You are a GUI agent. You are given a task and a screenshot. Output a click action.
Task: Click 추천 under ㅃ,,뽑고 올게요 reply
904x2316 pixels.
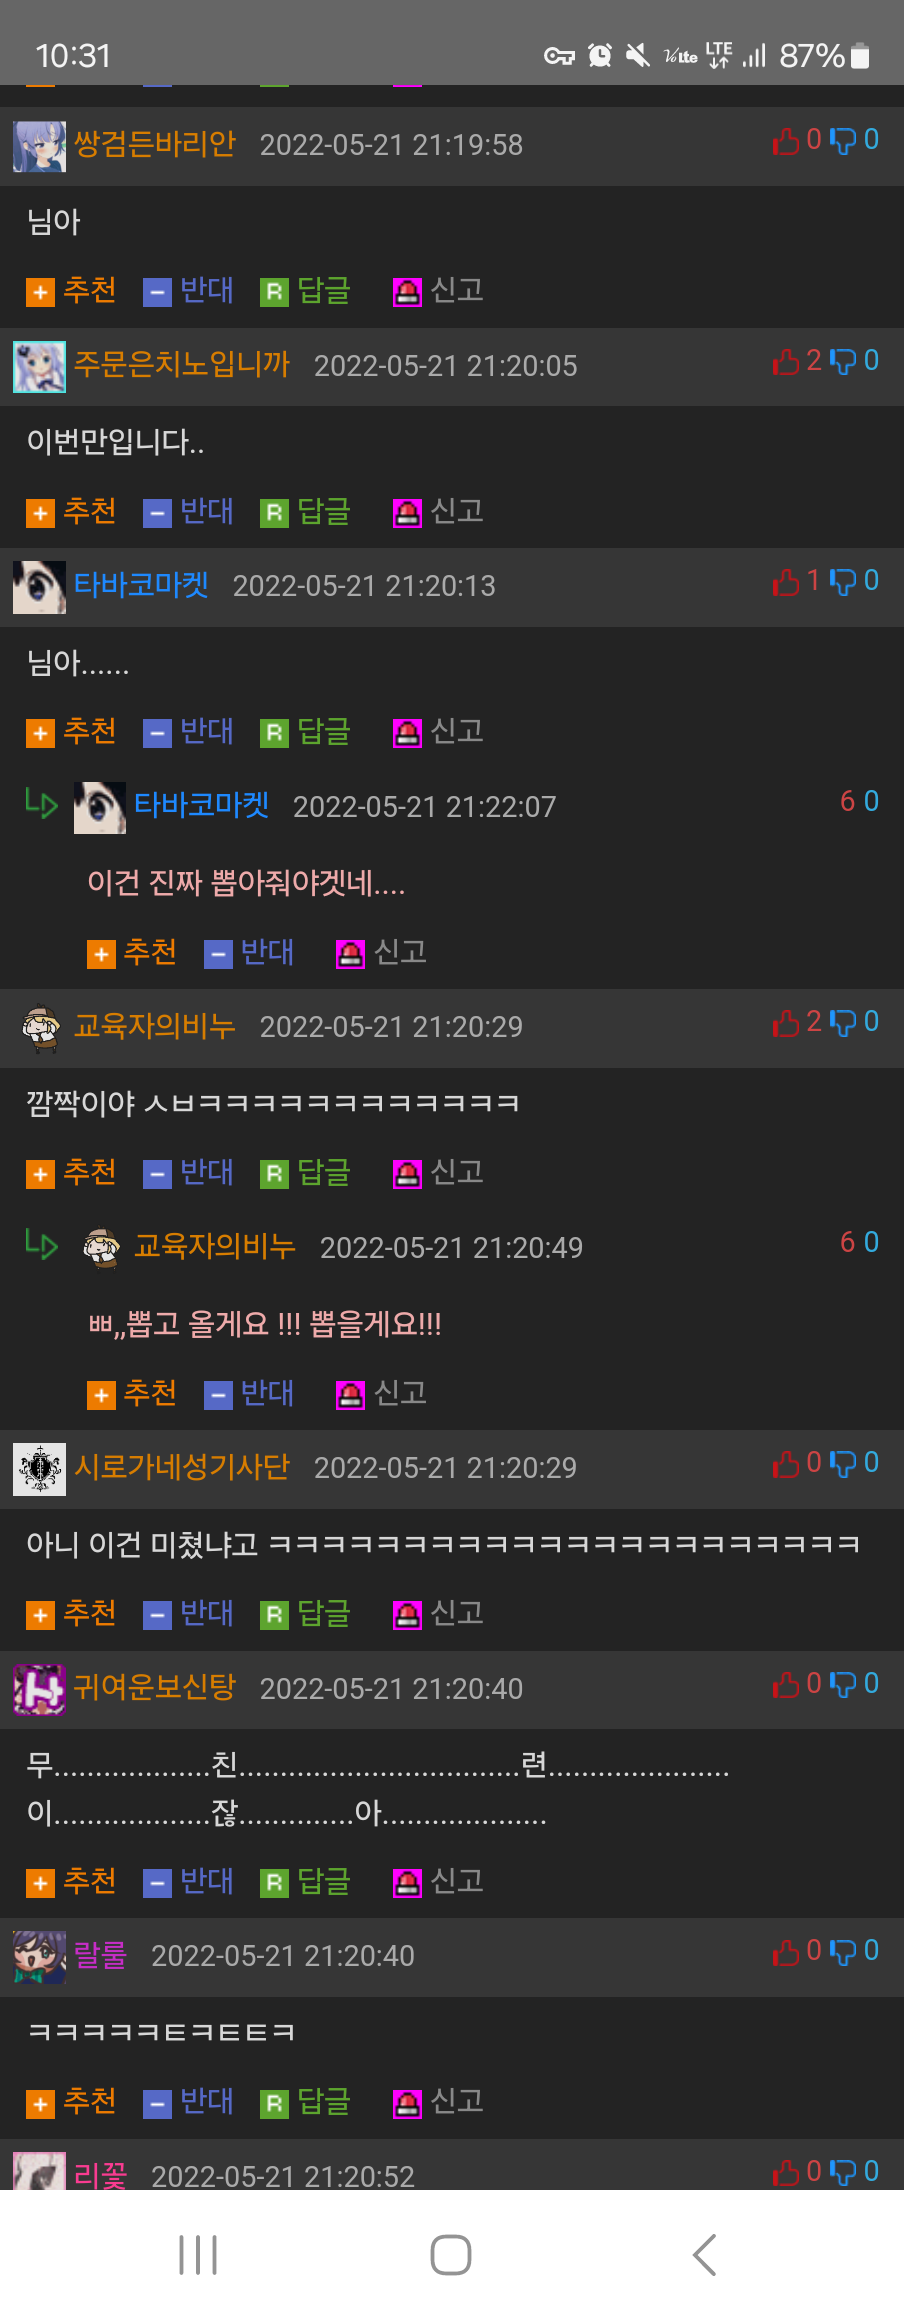[x=150, y=1393]
